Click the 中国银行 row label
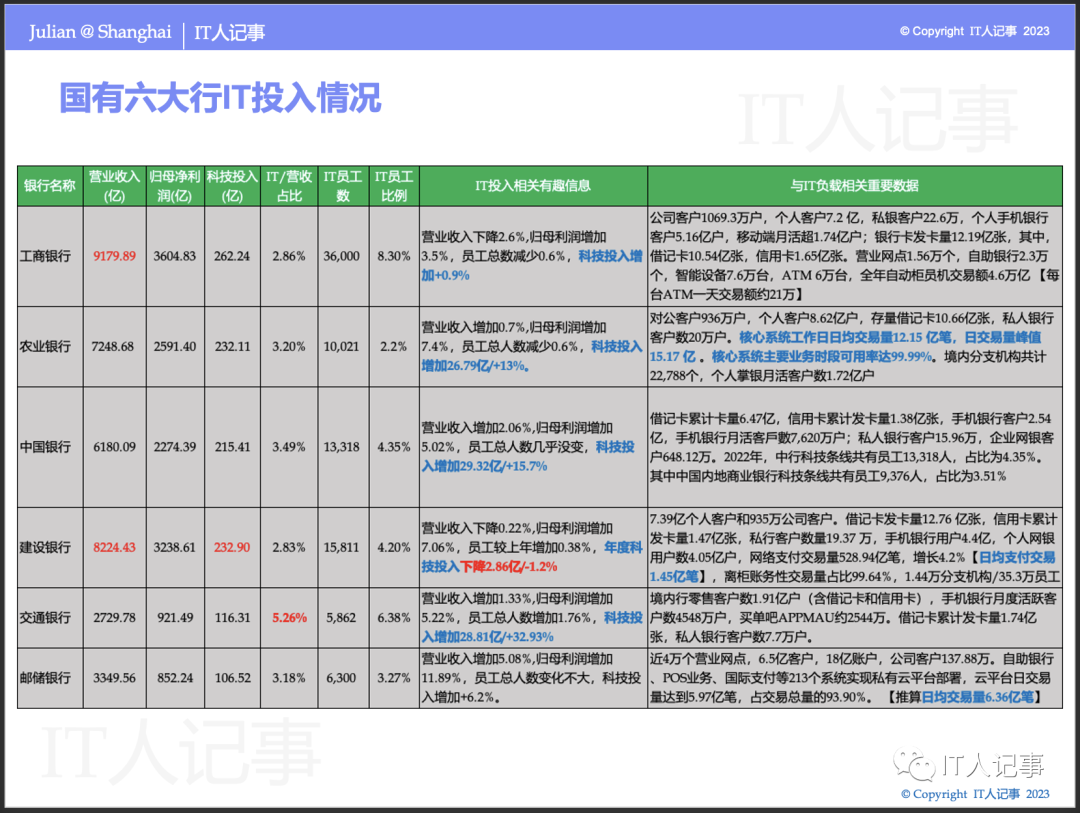Viewport: 1080px width, 813px height. pyautogui.click(x=45, y=447)
